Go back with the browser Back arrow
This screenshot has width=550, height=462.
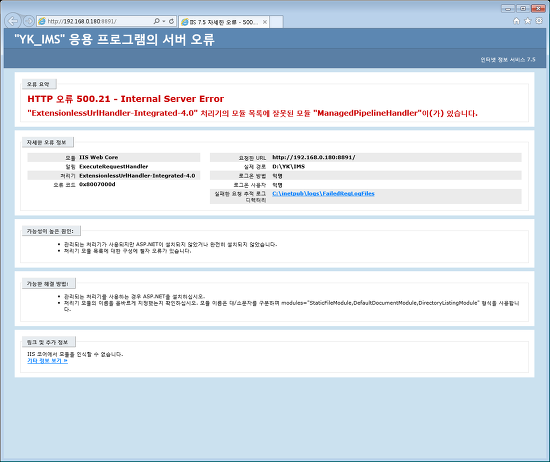[13, 21]
